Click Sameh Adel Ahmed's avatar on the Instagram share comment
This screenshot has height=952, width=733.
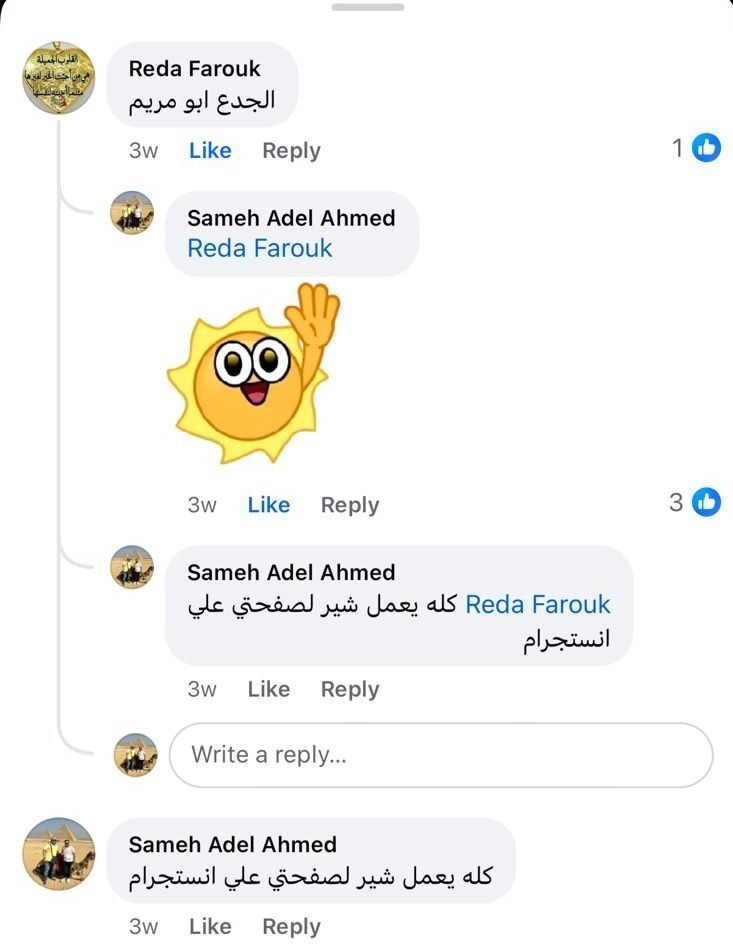(133, 567)
